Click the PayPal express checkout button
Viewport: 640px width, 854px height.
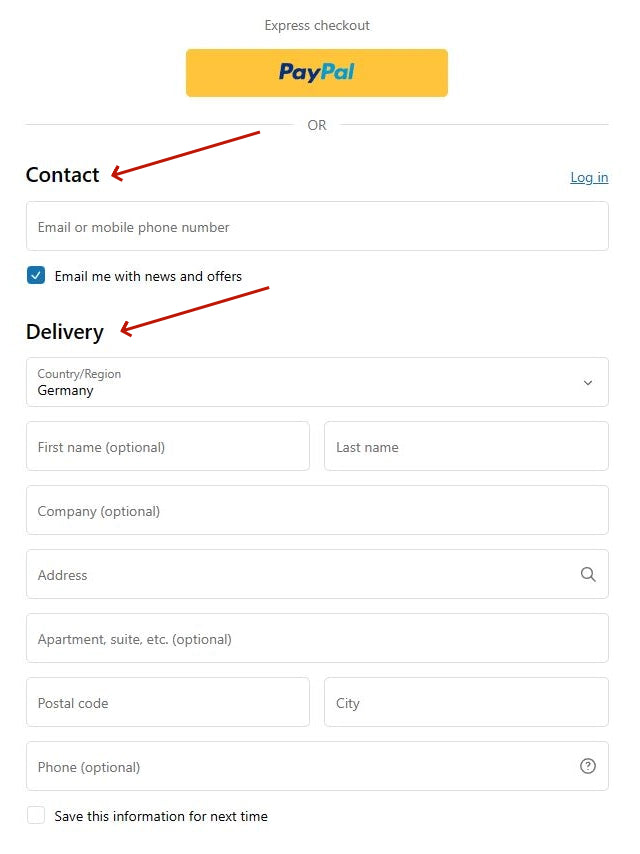click(316, 73)
